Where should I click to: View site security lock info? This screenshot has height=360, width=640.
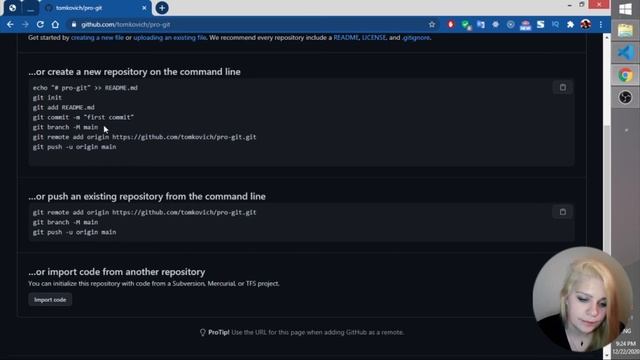(74, 24)
